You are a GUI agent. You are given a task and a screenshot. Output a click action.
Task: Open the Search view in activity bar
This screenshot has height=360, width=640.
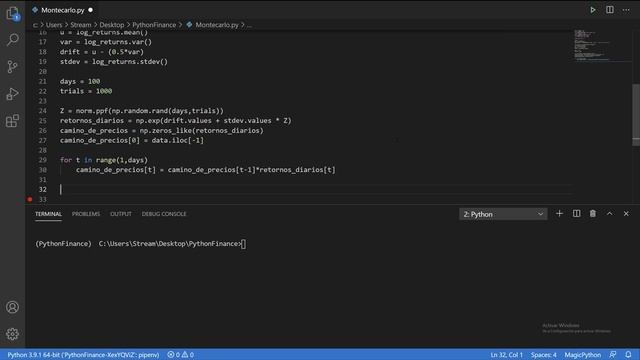(x=13, y=40)
